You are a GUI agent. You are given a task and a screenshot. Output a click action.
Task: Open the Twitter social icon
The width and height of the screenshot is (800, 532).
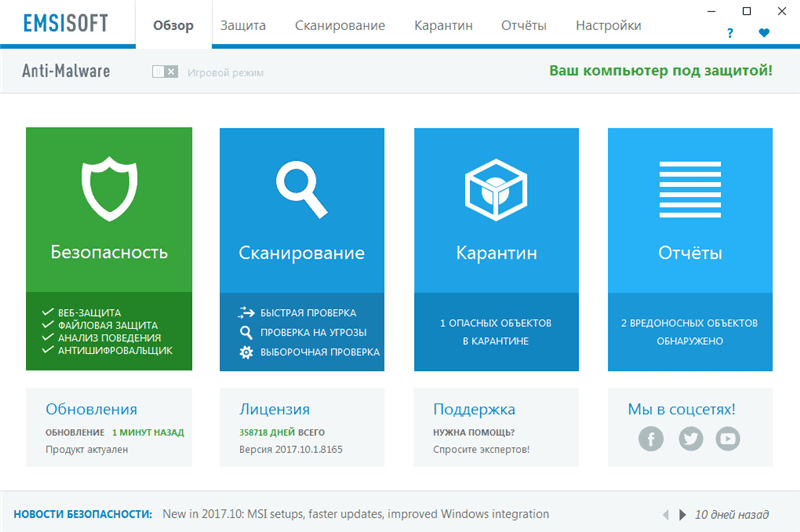(690, 439)
